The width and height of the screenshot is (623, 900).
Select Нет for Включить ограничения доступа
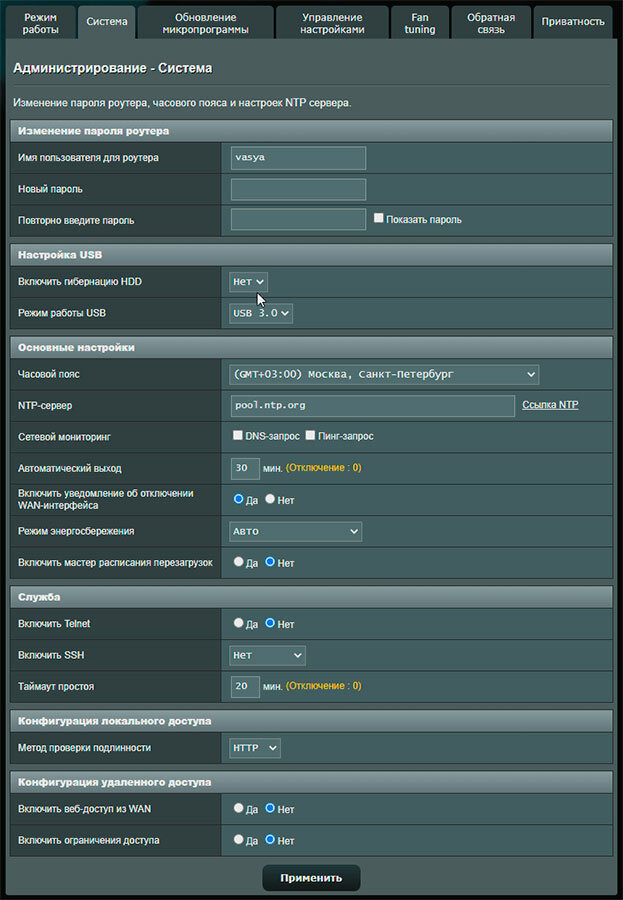tap(270, 840)
